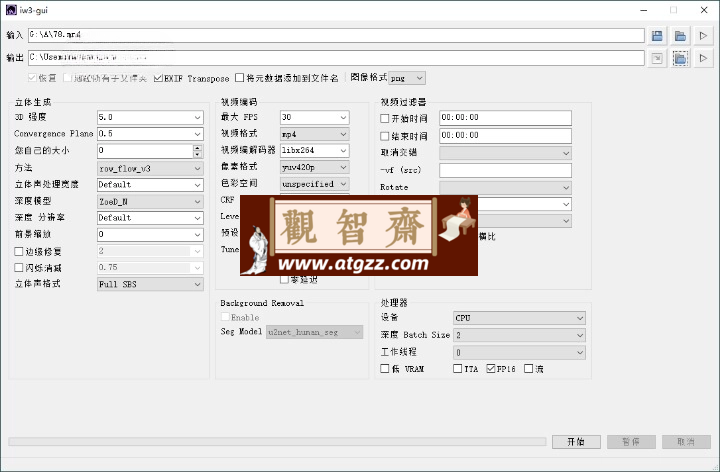Click the 开始时间 00:00:00 field
The width and height of the screenshot is (720, 472).
tap(506, 118)
